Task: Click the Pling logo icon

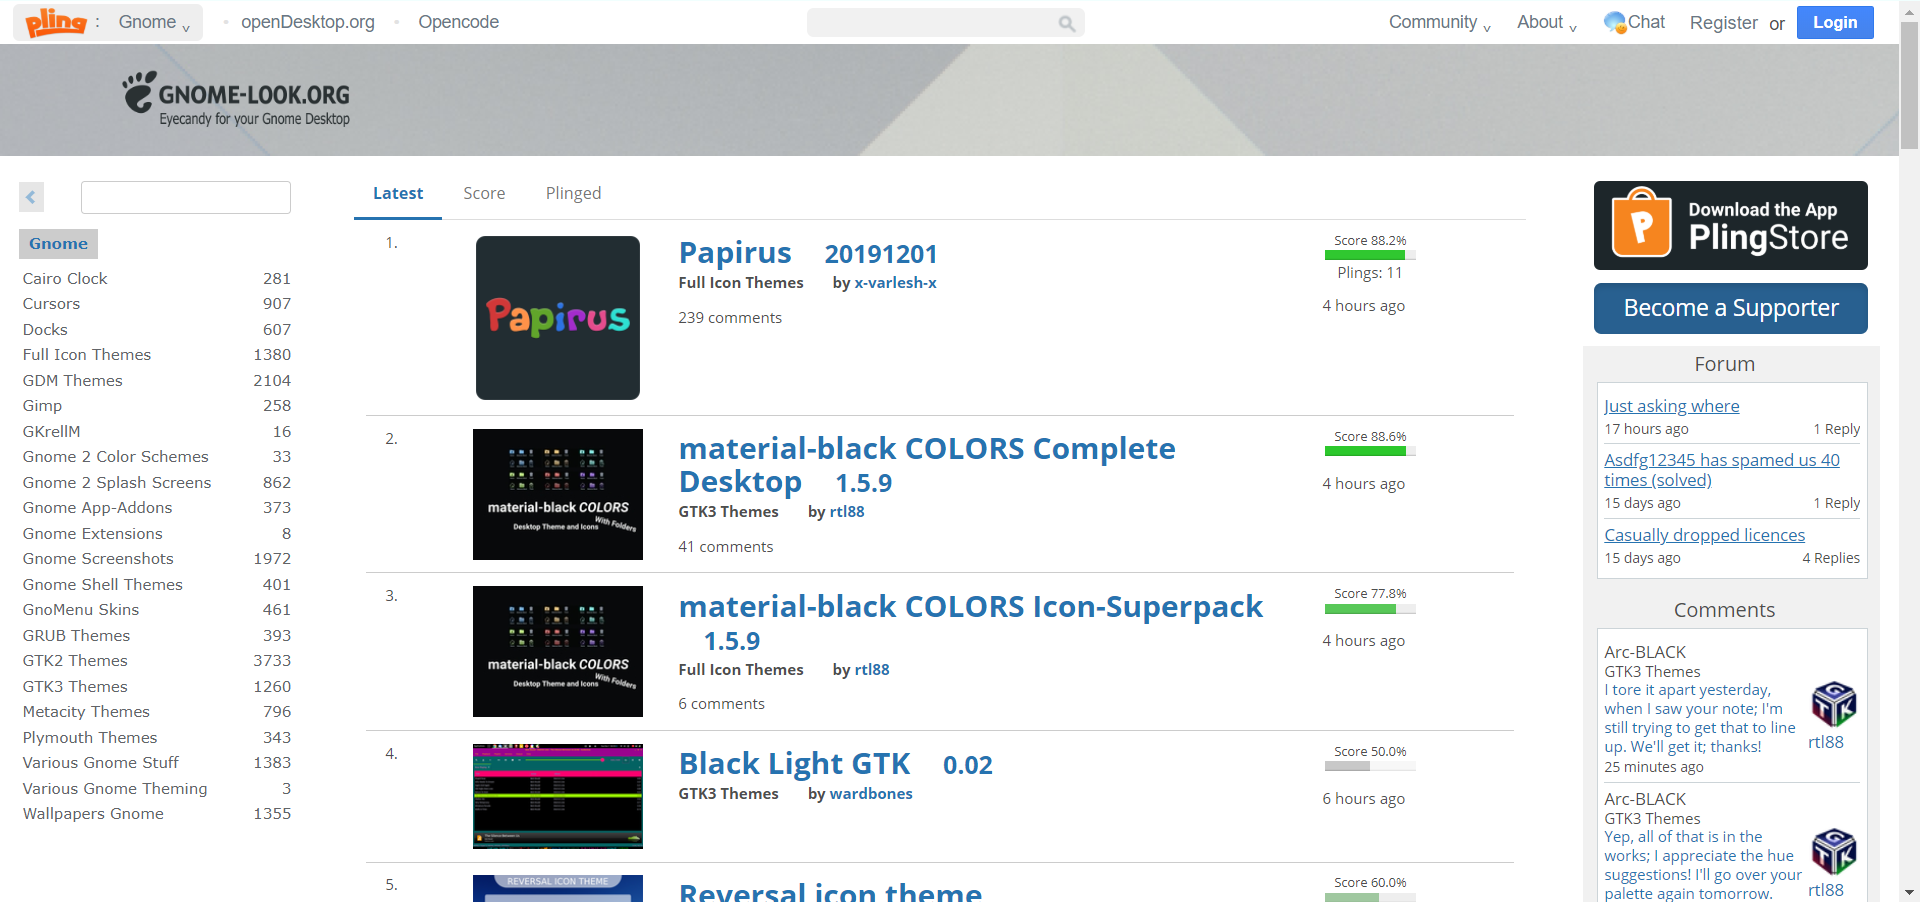Action: 56,22
